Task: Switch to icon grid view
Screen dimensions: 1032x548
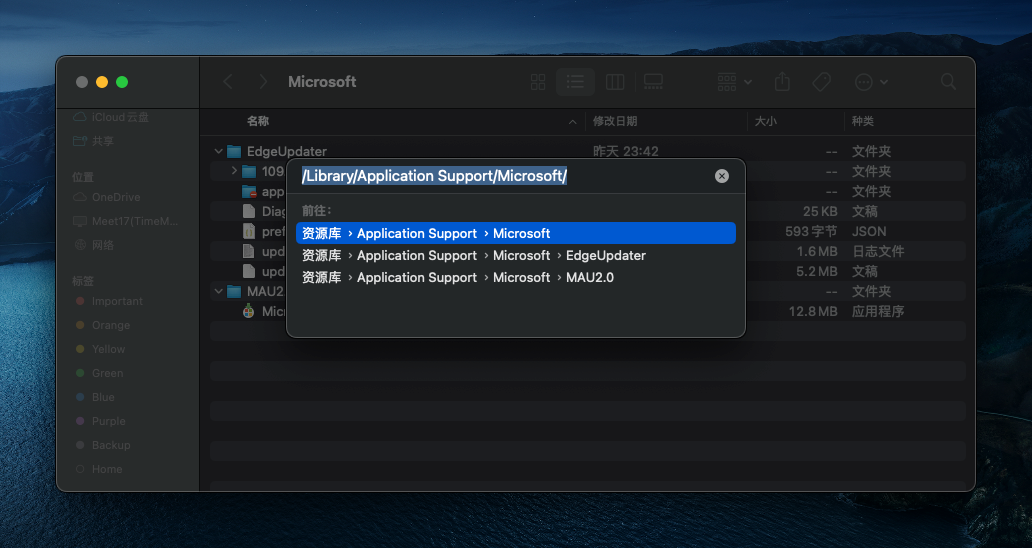Action: point(538,82)
